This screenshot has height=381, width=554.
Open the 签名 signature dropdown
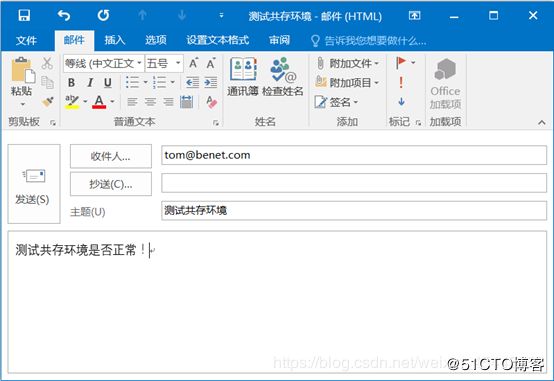[337, 102]
